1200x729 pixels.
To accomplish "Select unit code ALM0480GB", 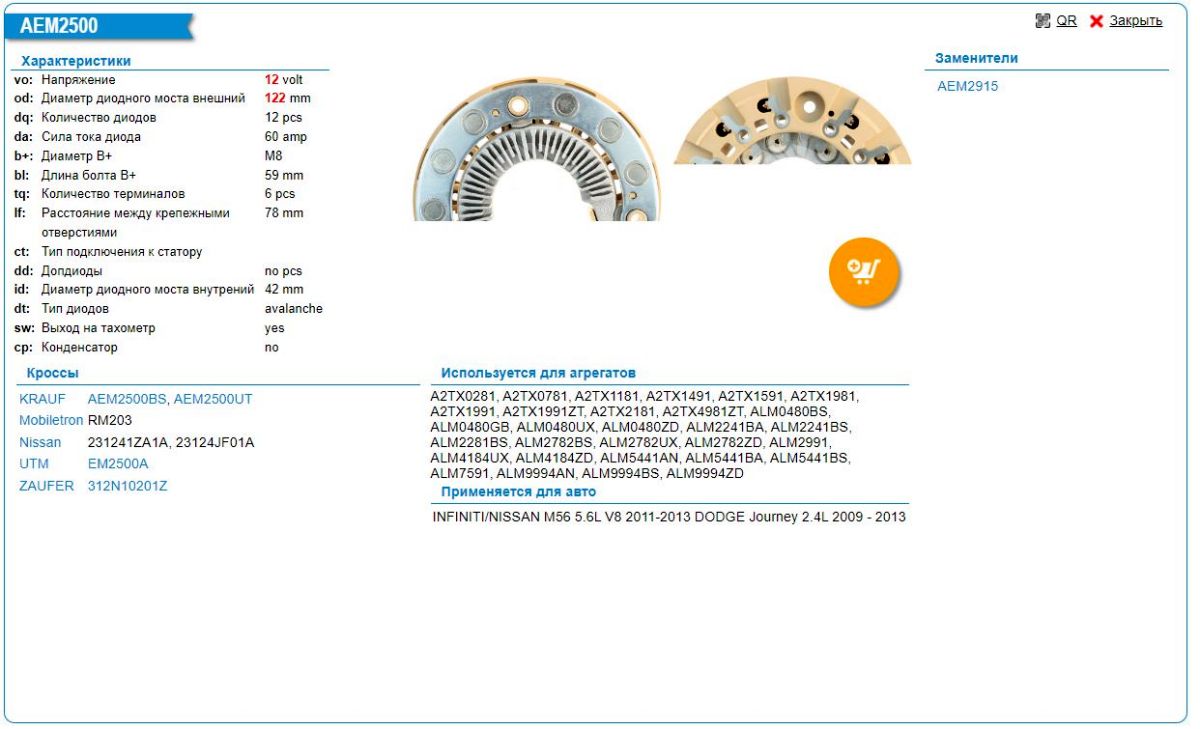I will pos(470,427).
